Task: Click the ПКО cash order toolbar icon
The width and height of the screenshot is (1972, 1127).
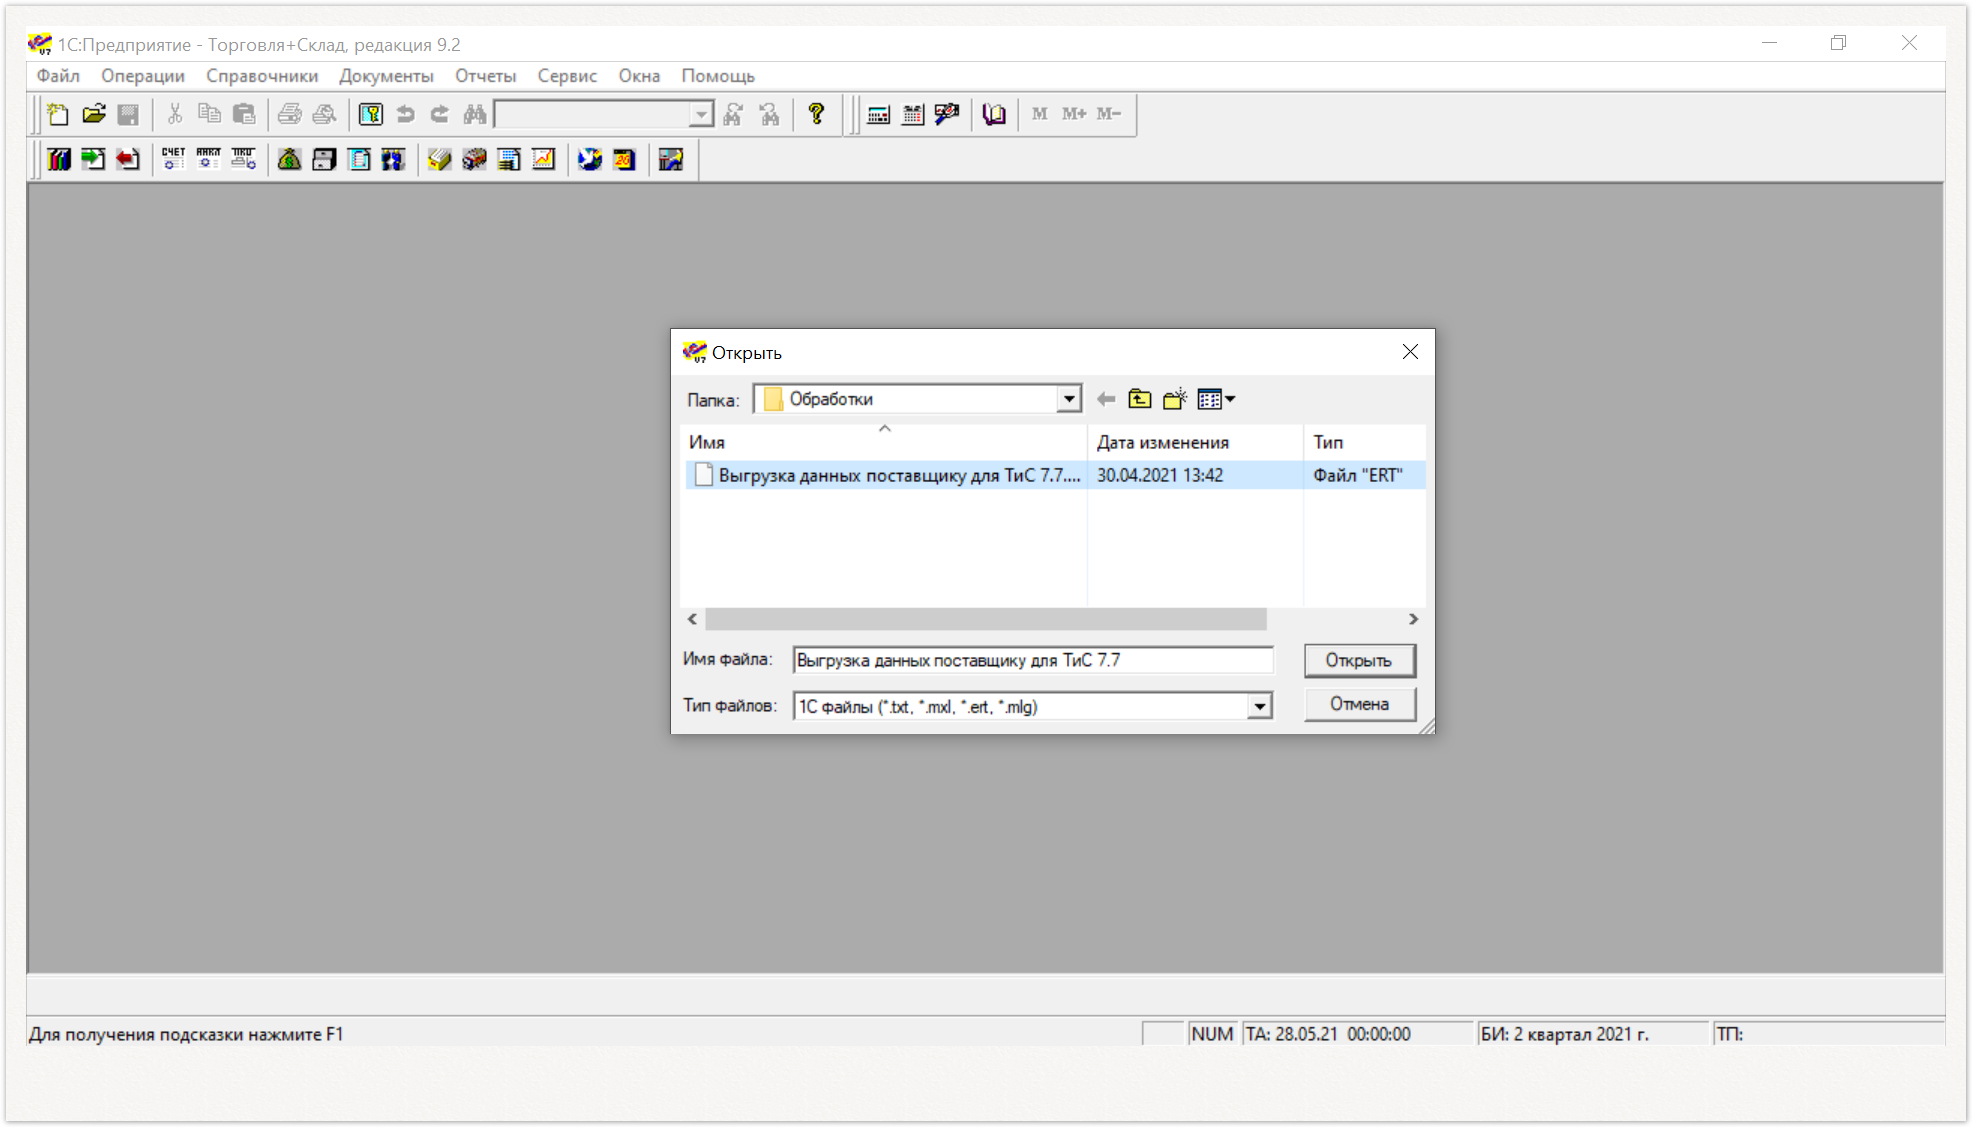Action: (243, 159)
